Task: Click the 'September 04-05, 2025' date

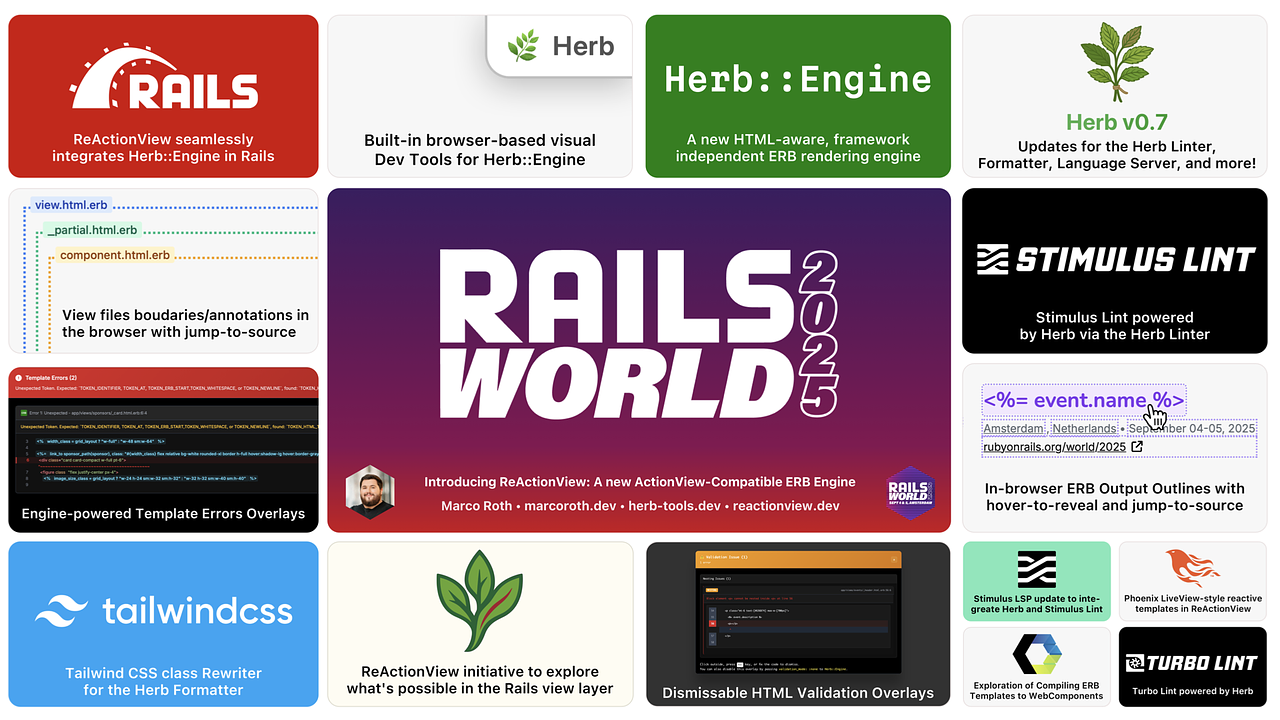Action: (1192, 428)
